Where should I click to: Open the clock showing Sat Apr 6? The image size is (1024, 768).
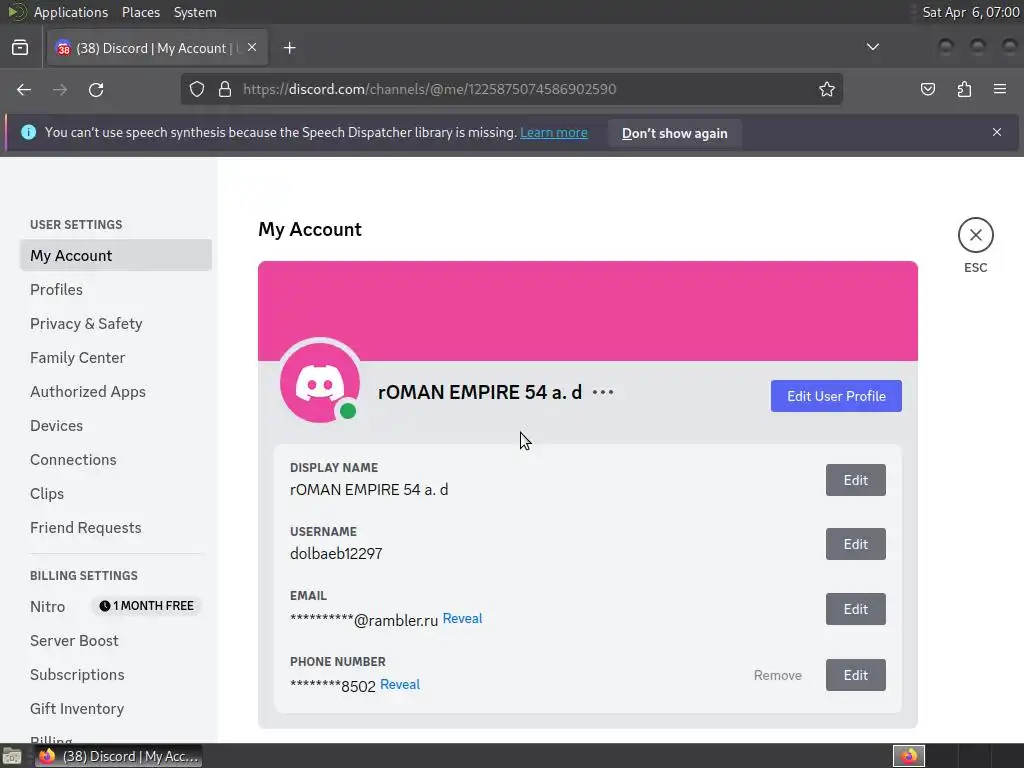[x=970, y=12]
